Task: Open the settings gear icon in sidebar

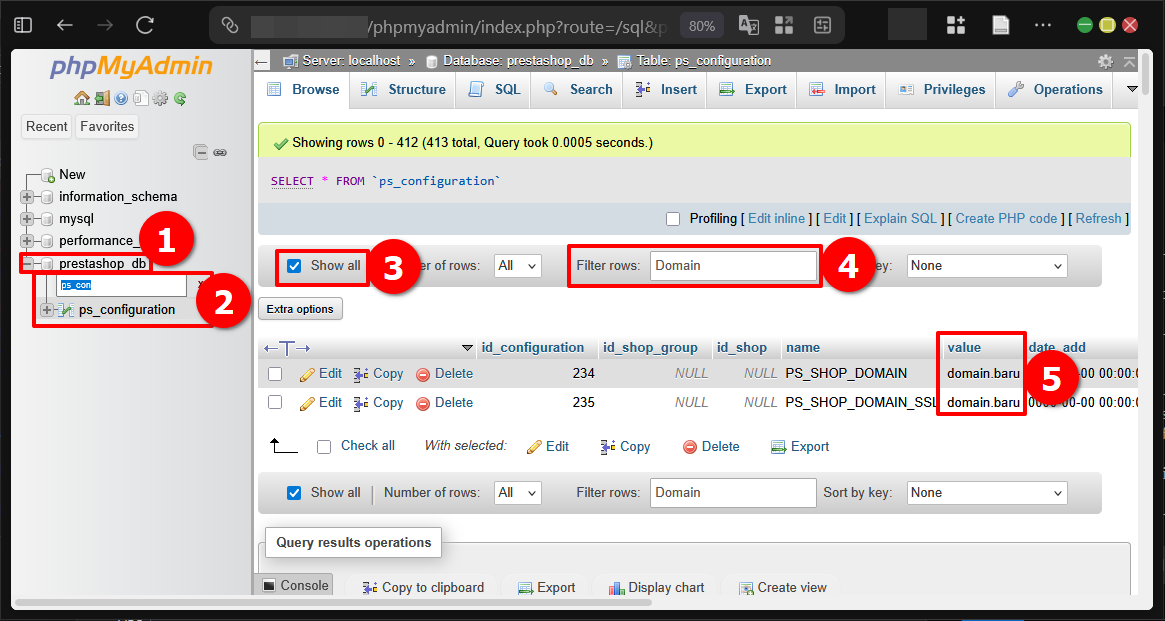Action: click(160, 98)
